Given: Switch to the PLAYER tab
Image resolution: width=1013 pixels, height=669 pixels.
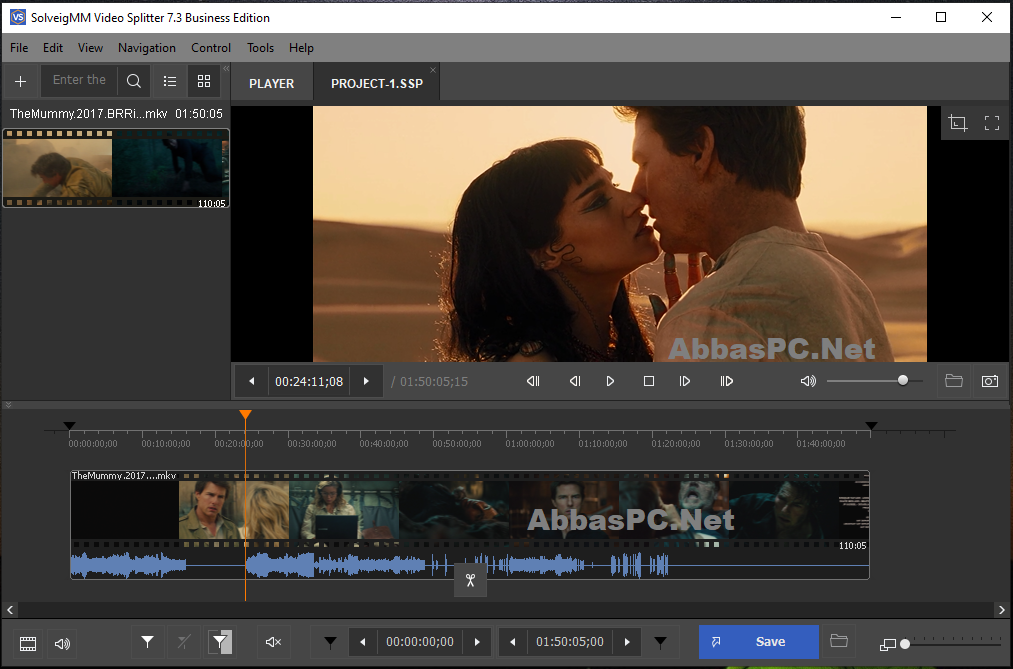Looking at the screenshot, I should click(271, 83).
